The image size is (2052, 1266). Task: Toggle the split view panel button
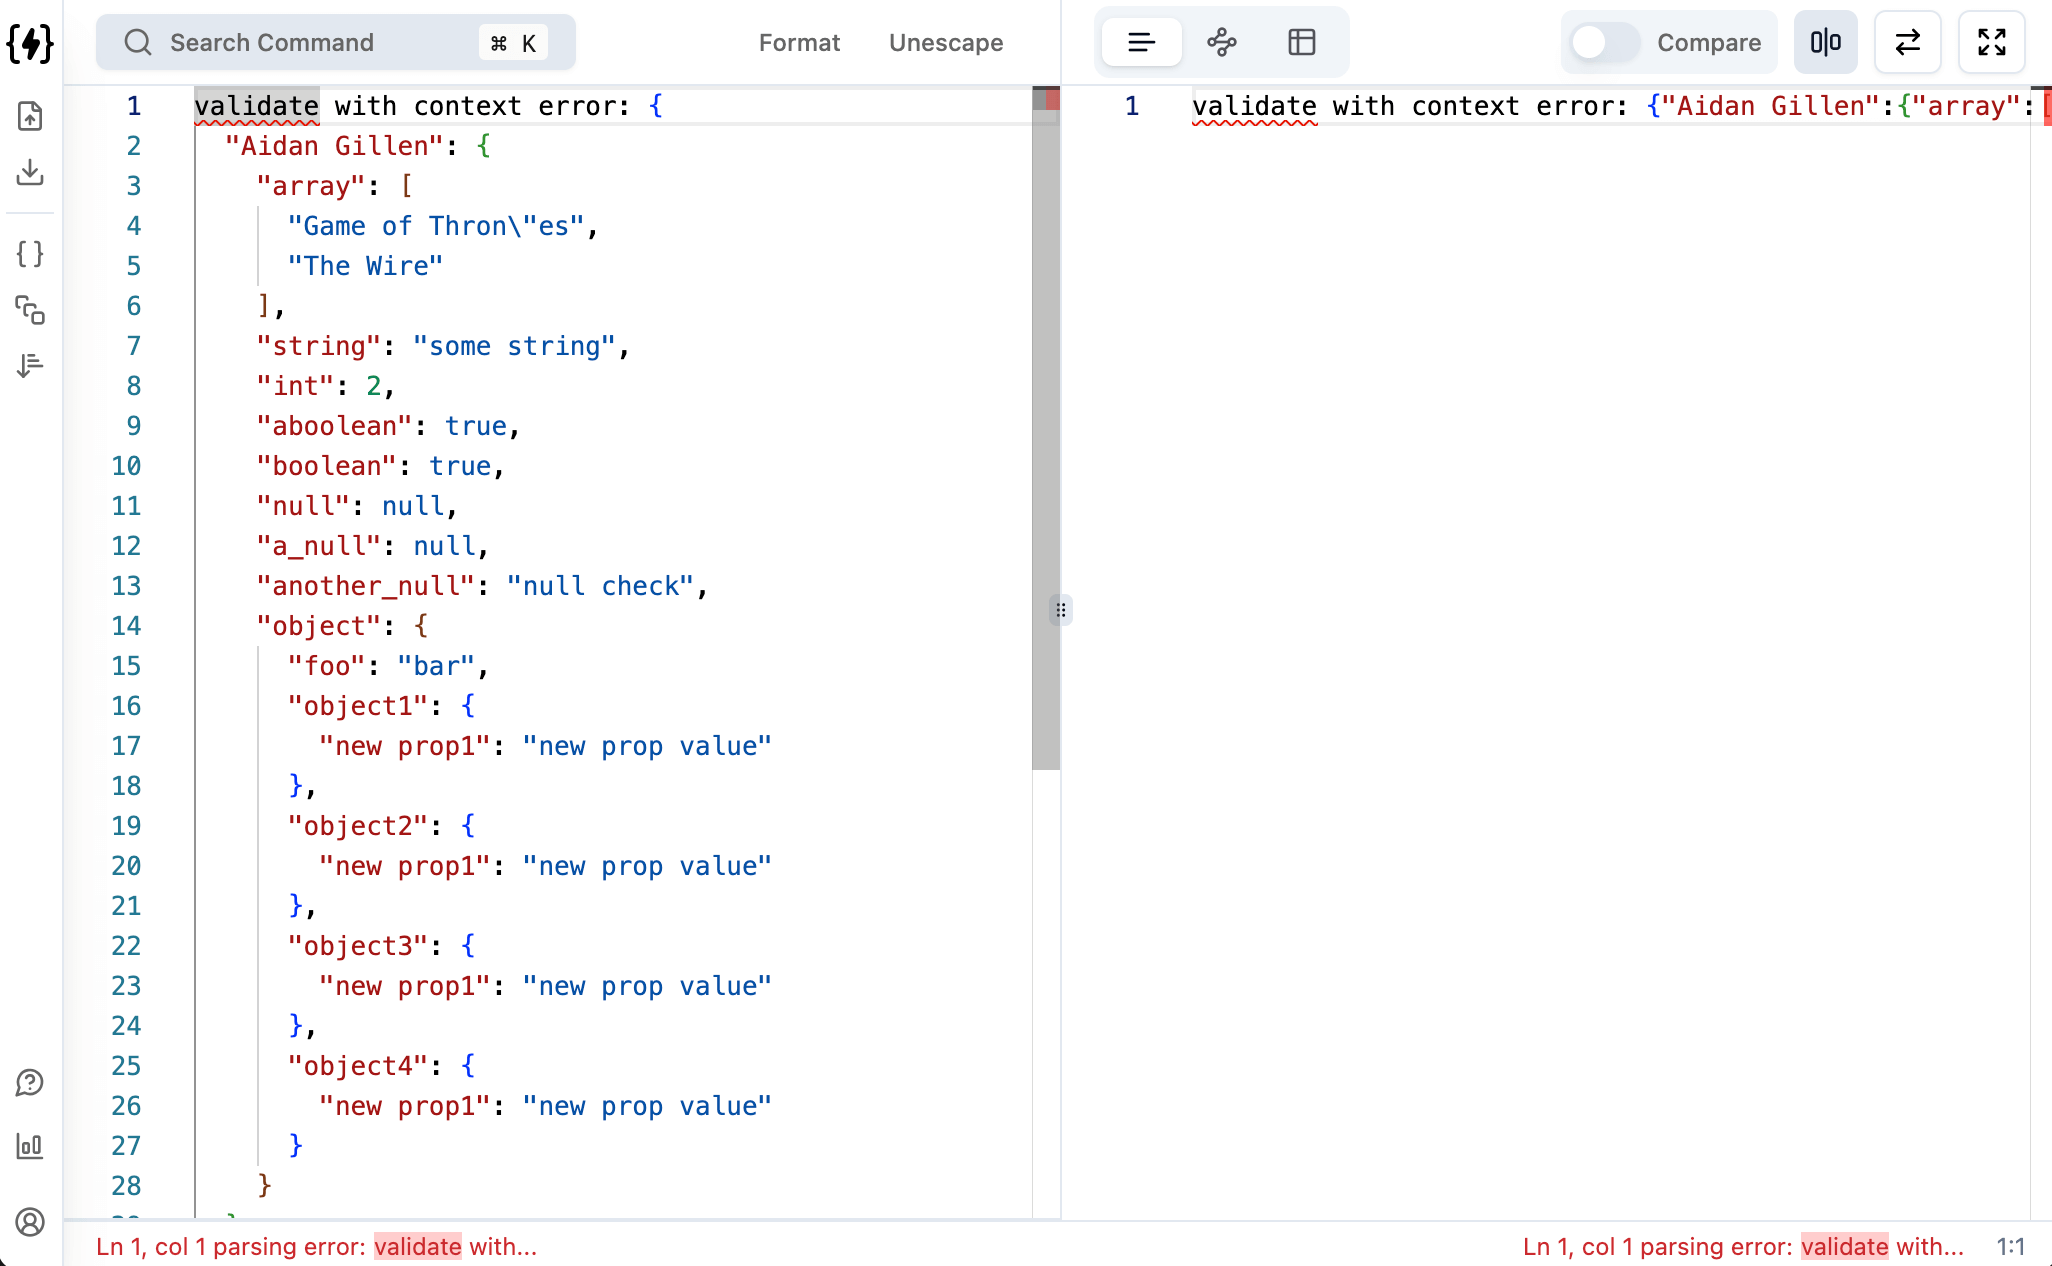1825,42
